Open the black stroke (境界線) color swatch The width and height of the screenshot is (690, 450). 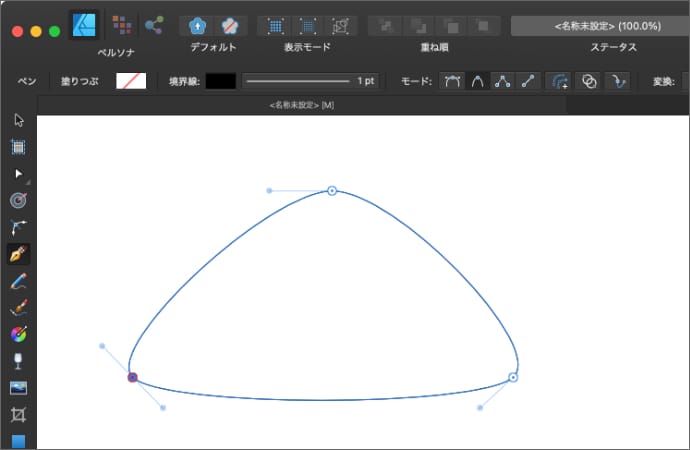(220, 81)
